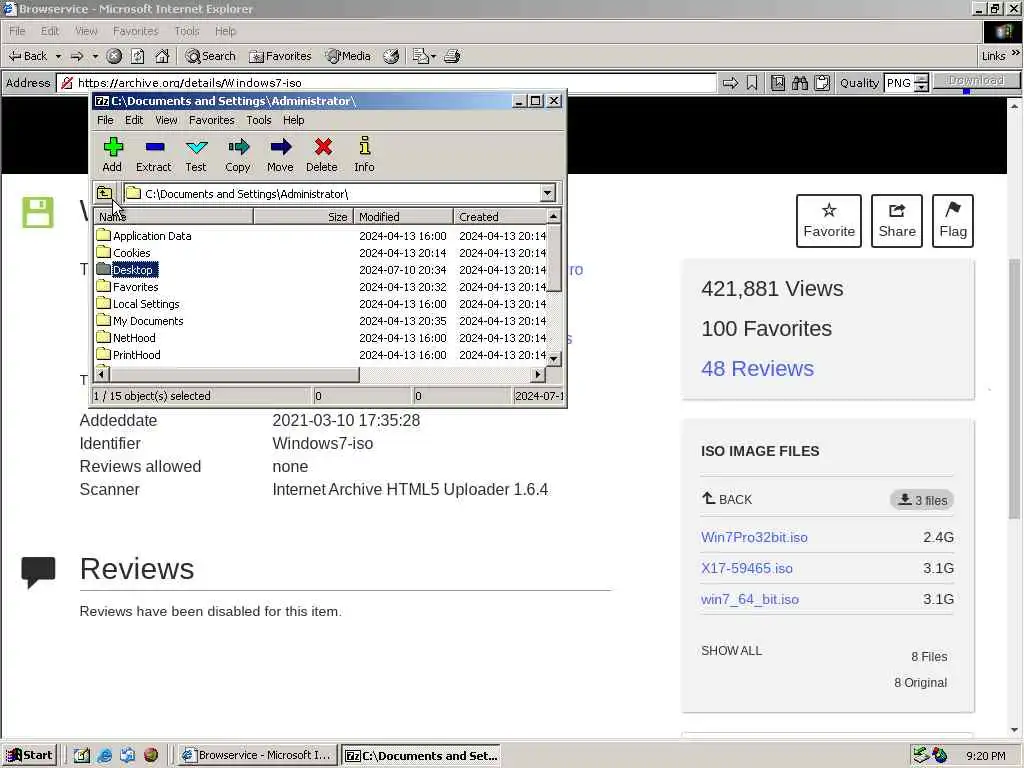Click the 3 files download button
Viewport: 1024px width, 768px height.
[922, 500]
